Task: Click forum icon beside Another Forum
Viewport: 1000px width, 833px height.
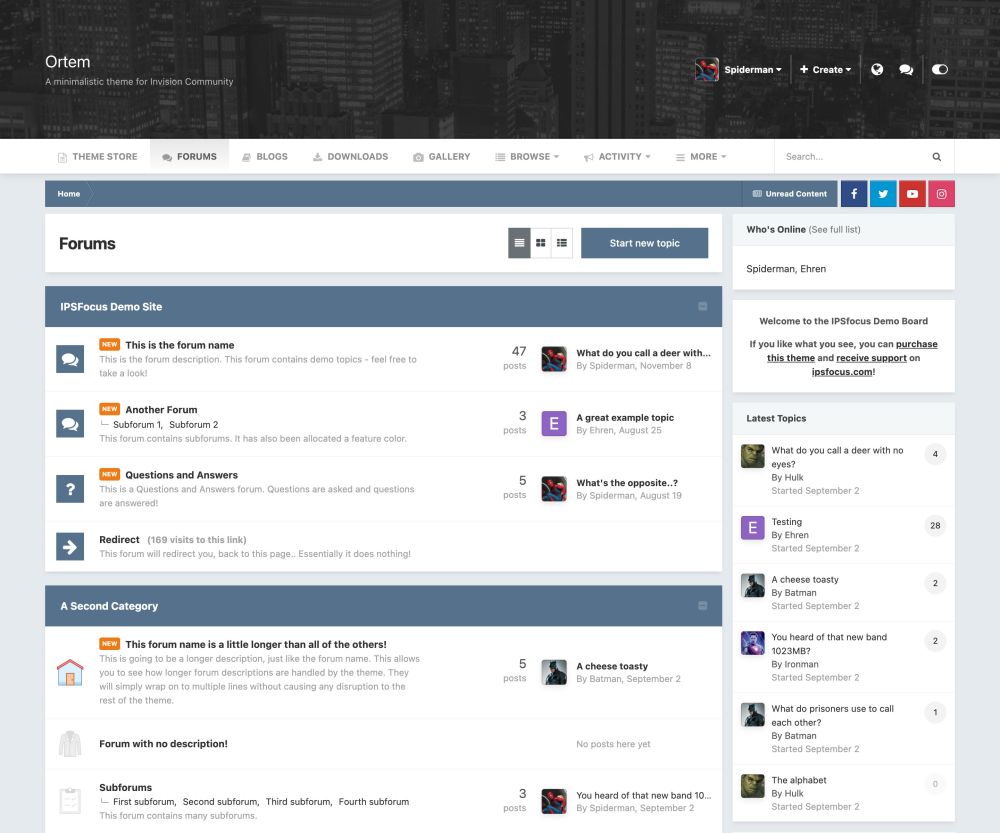Action: point(70,424)
